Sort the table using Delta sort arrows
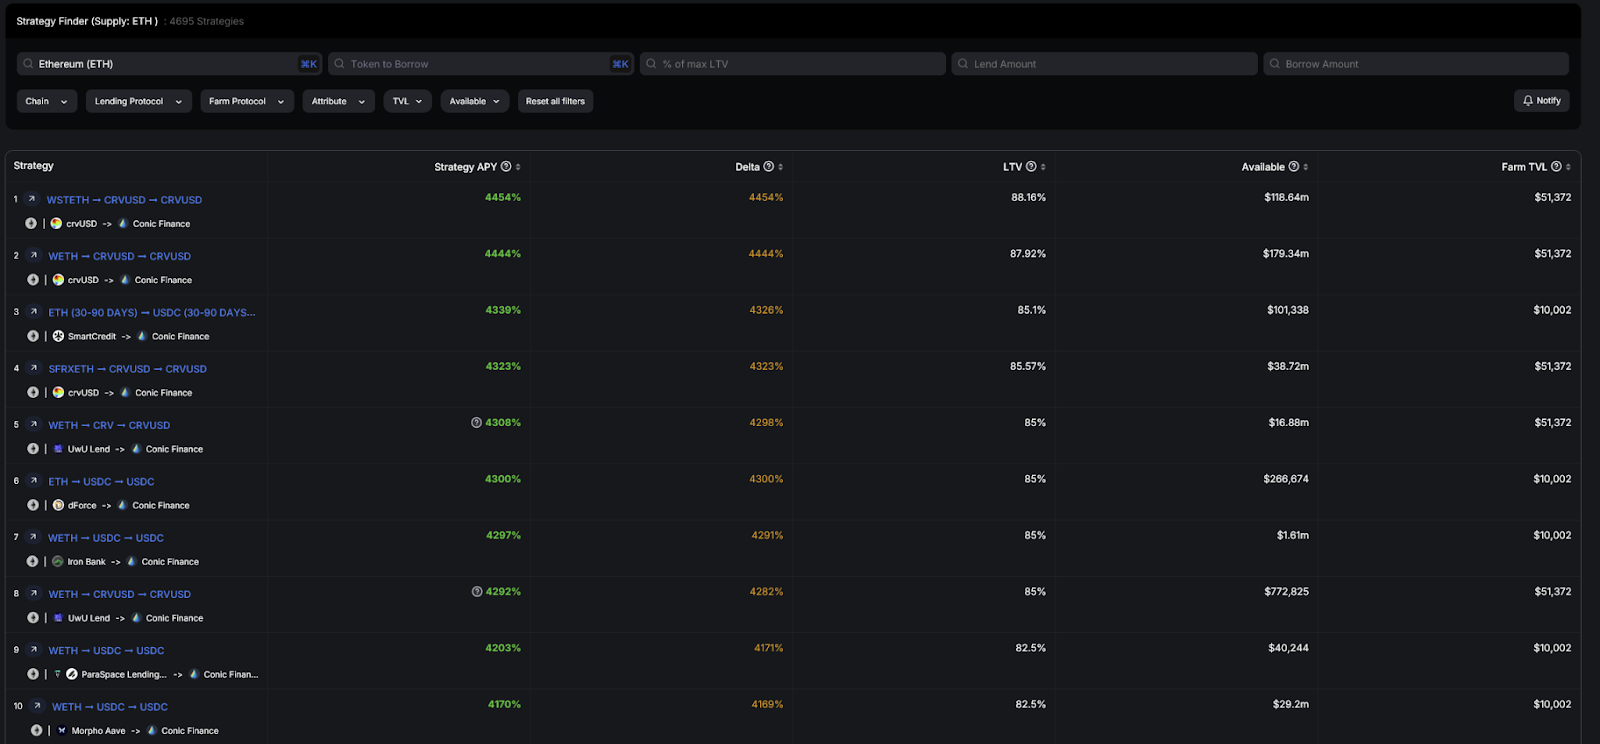The width and height of the screenshot is (1600, 744). pos(781,167)
